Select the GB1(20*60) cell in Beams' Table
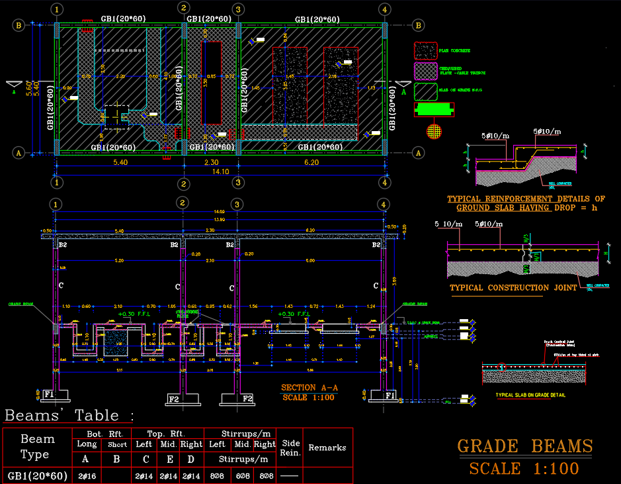This screenshot has width=621, height=484. 38,476
